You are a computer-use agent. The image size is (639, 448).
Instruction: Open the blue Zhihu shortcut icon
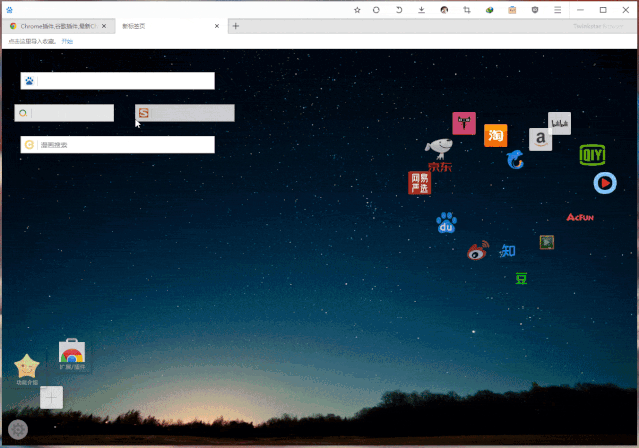[508, 251]
